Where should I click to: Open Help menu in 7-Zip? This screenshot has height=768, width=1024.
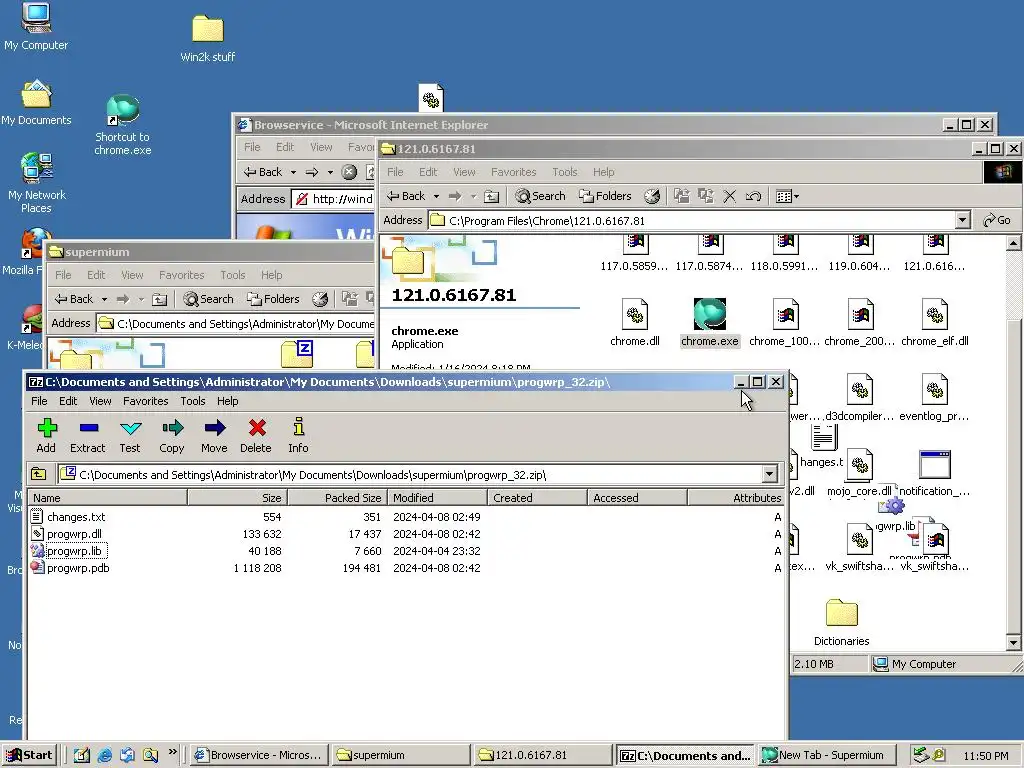click(227, 401)
